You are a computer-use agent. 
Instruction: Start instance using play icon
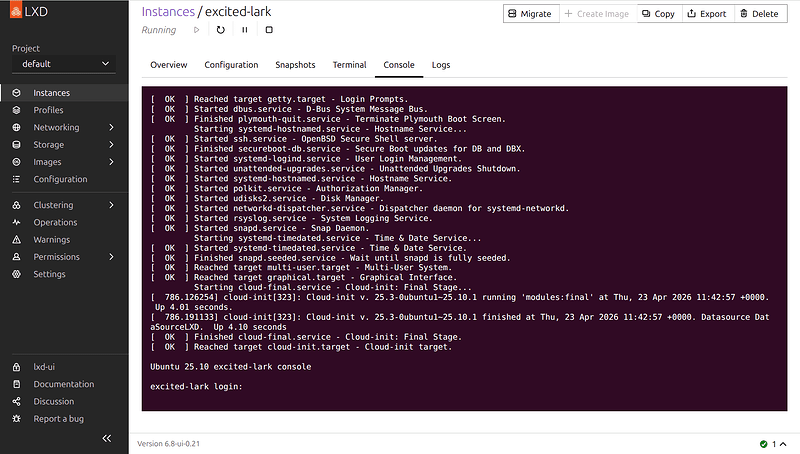coord(196,30)
